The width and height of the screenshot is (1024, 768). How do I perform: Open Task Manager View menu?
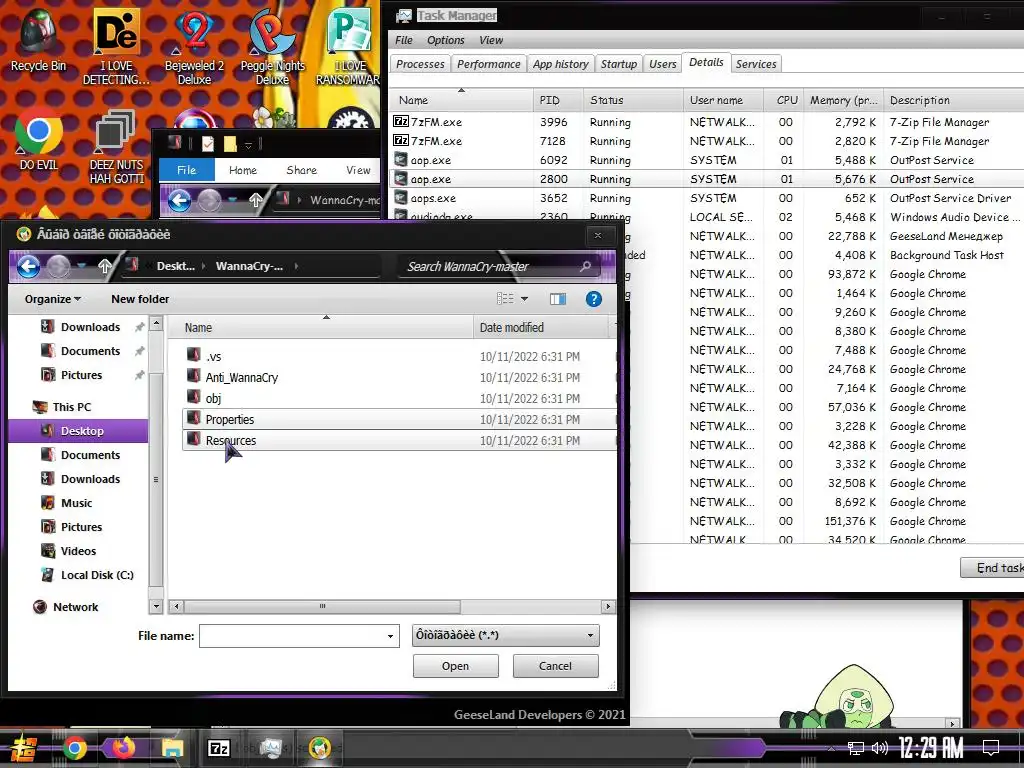pos(491,40)
